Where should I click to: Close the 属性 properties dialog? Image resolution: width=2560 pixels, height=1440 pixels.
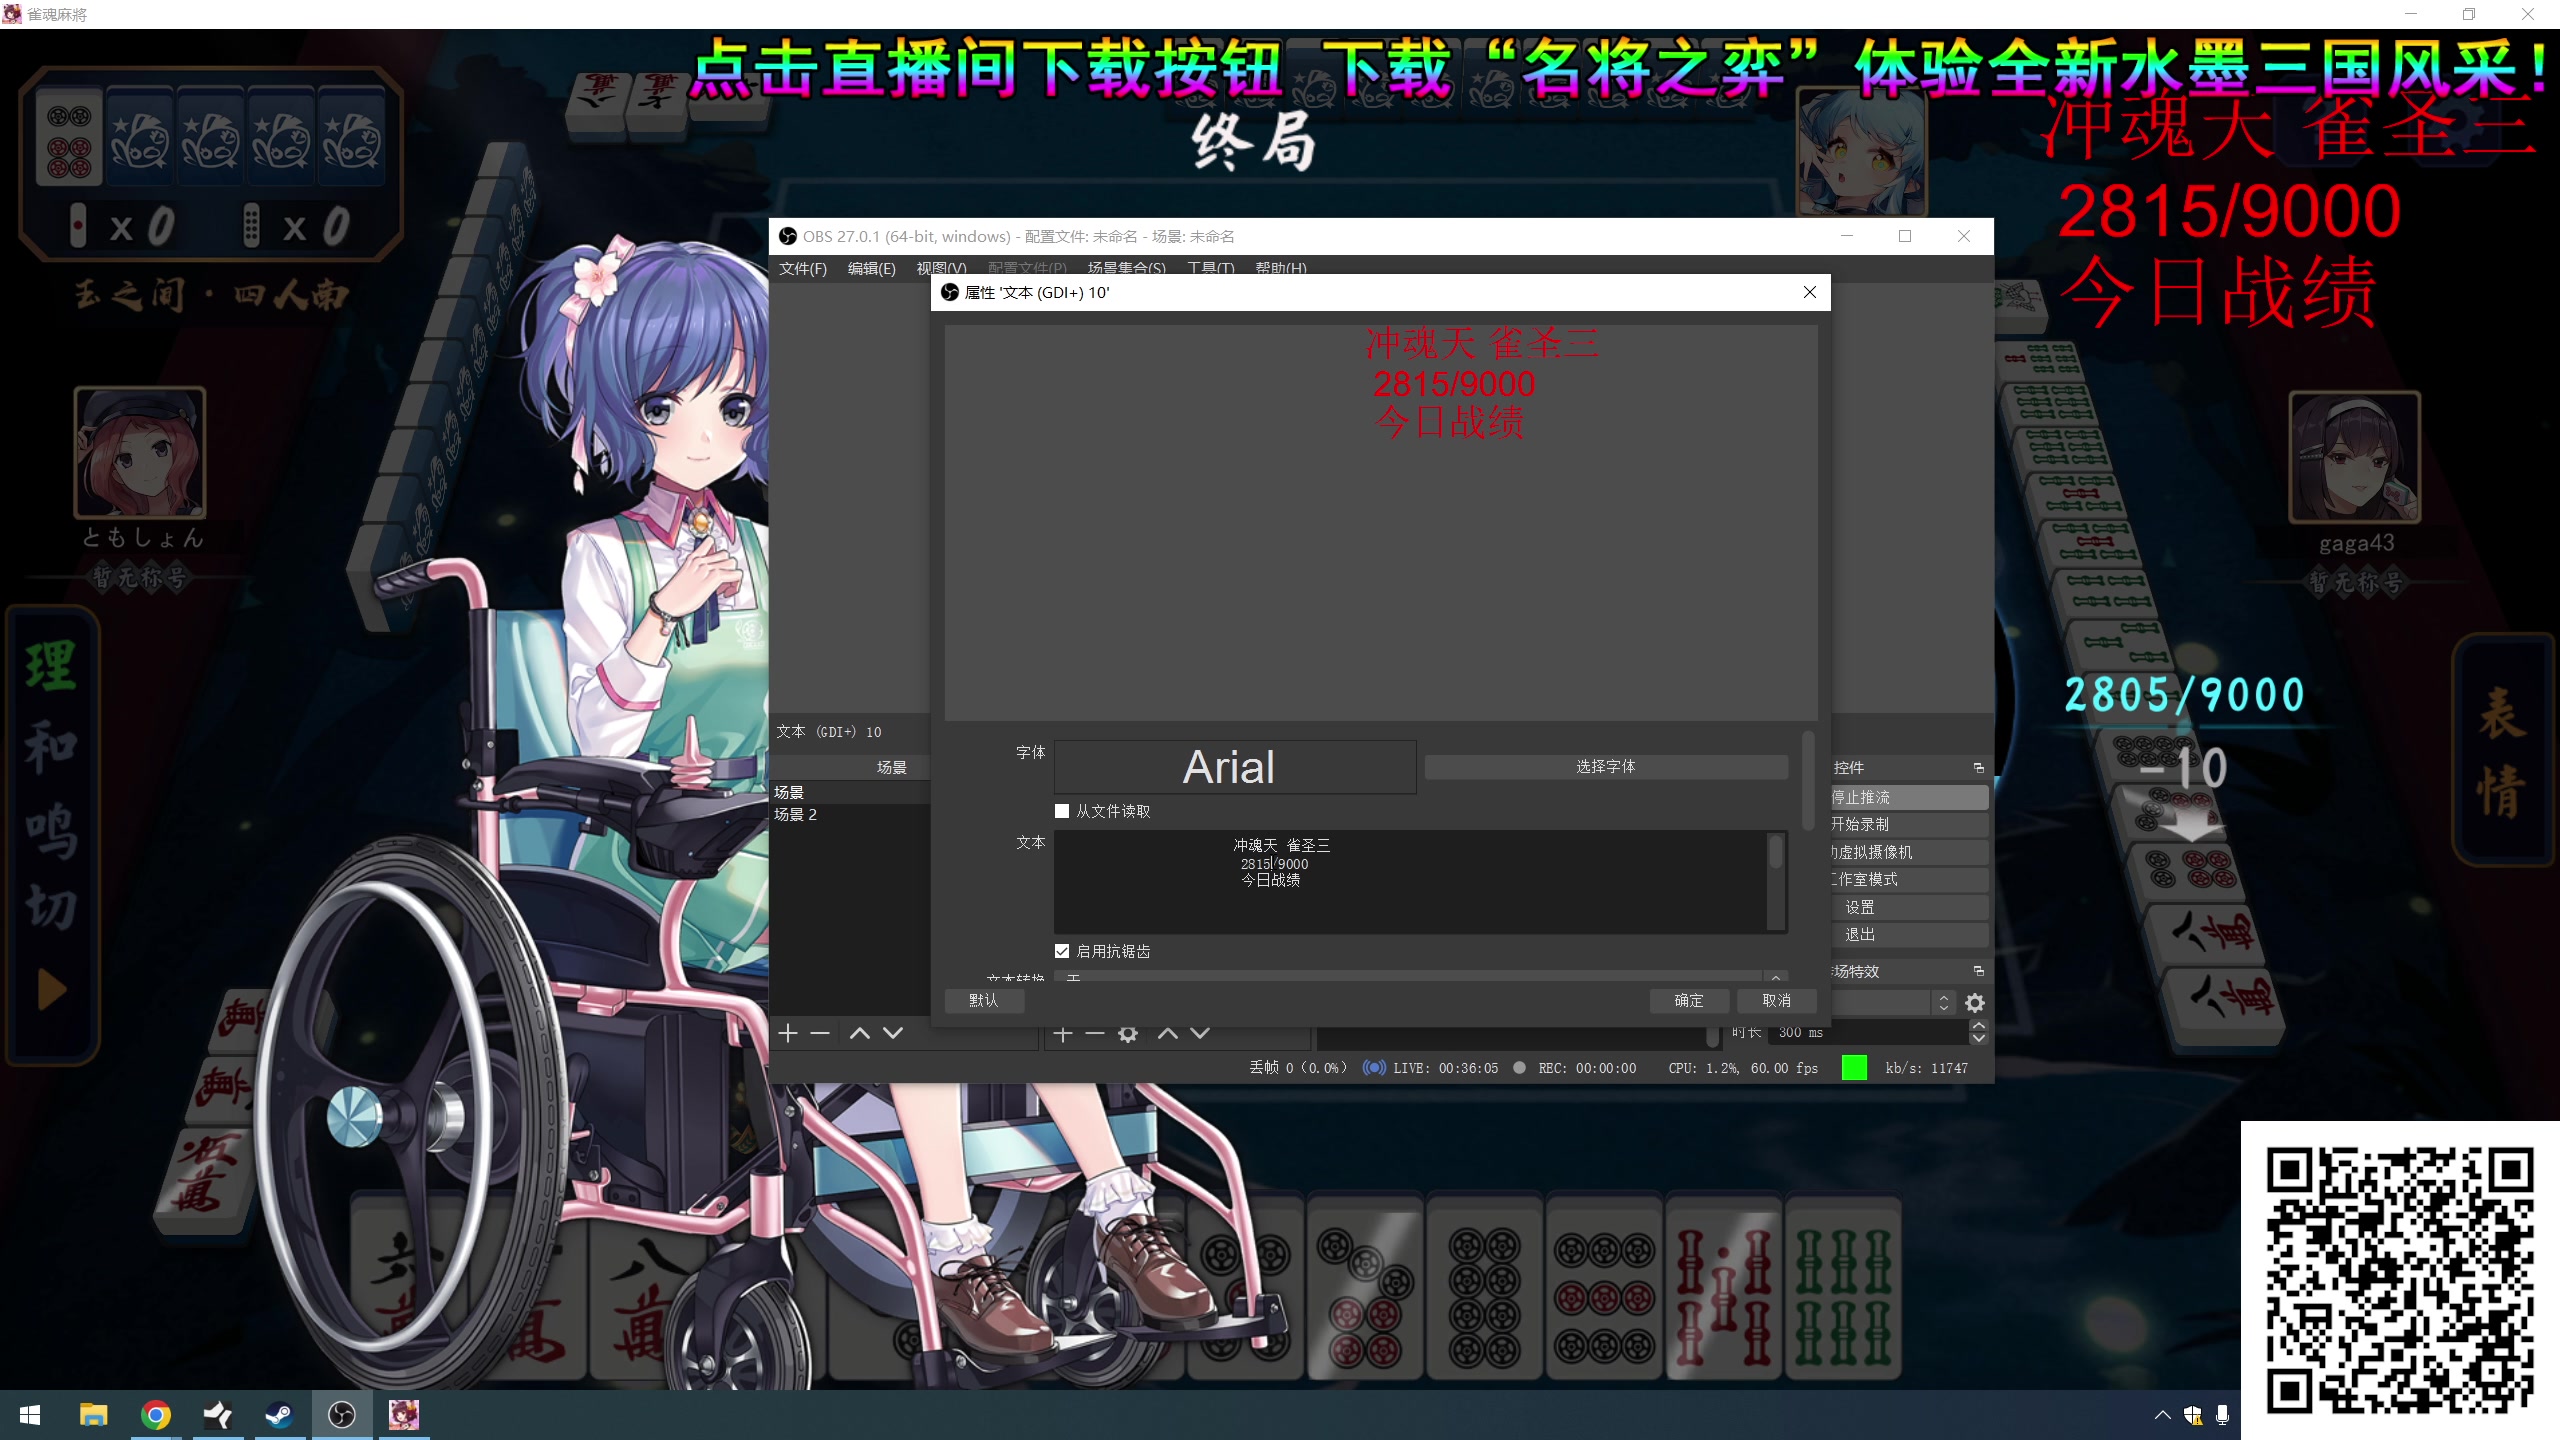pyautogui.click(x=1809, y=292)
